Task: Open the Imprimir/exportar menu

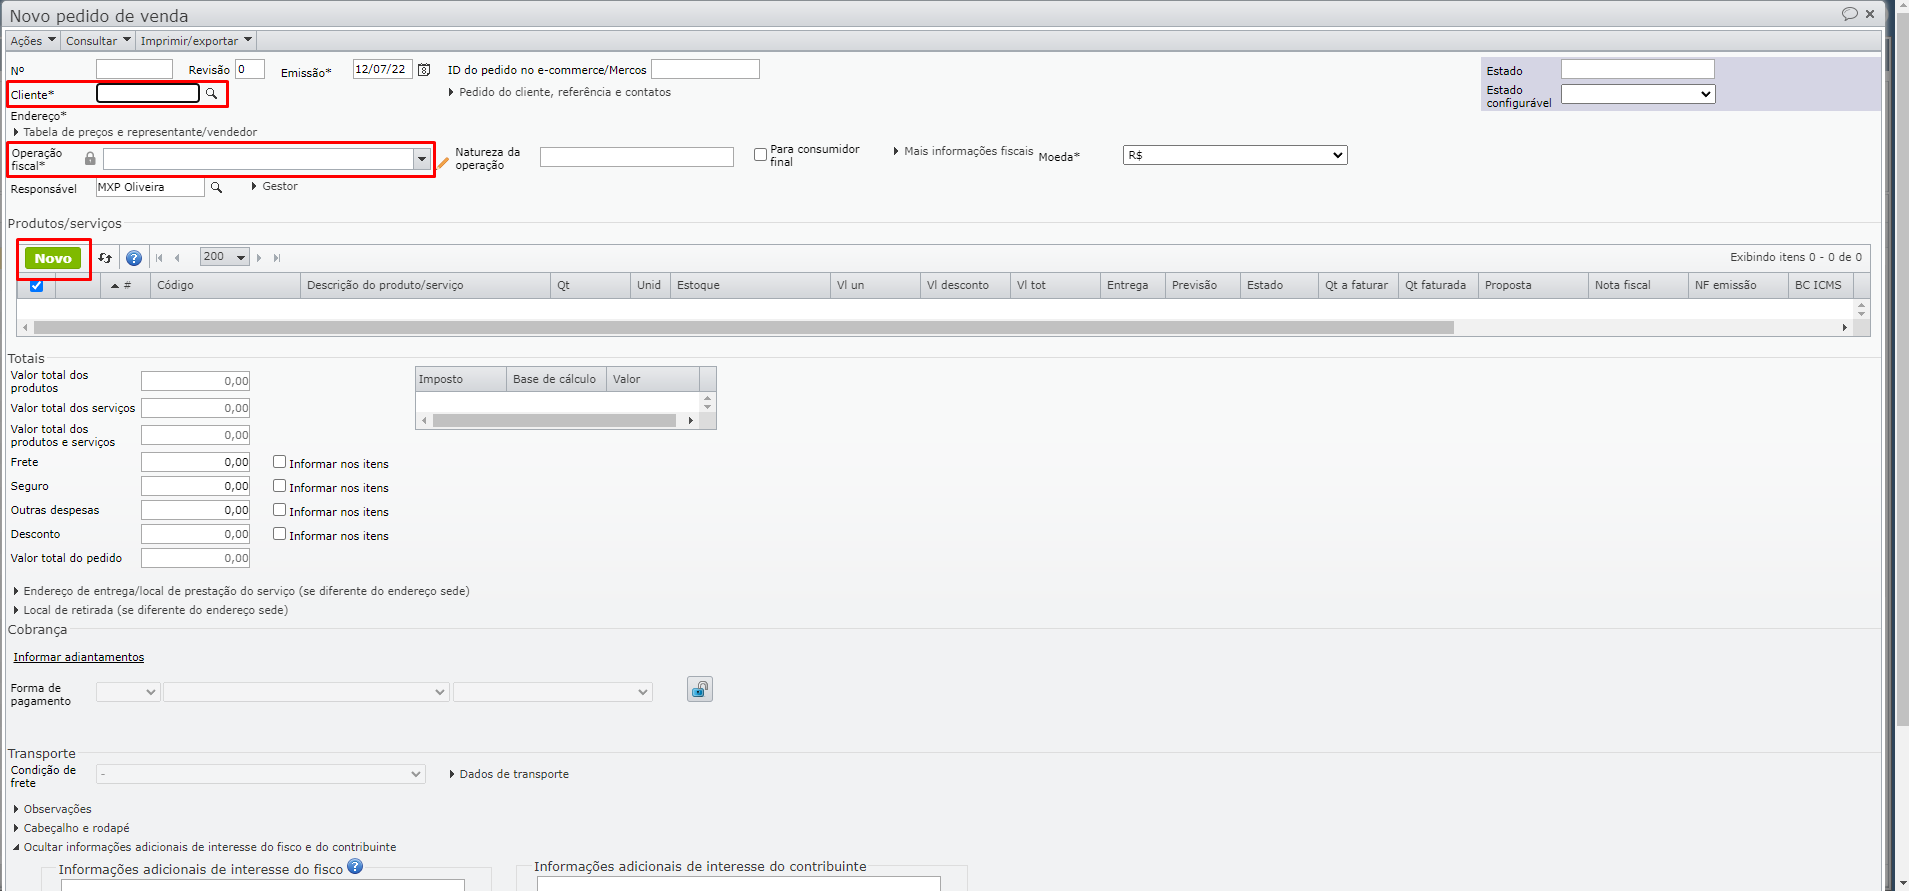Action: pos(196,41)
